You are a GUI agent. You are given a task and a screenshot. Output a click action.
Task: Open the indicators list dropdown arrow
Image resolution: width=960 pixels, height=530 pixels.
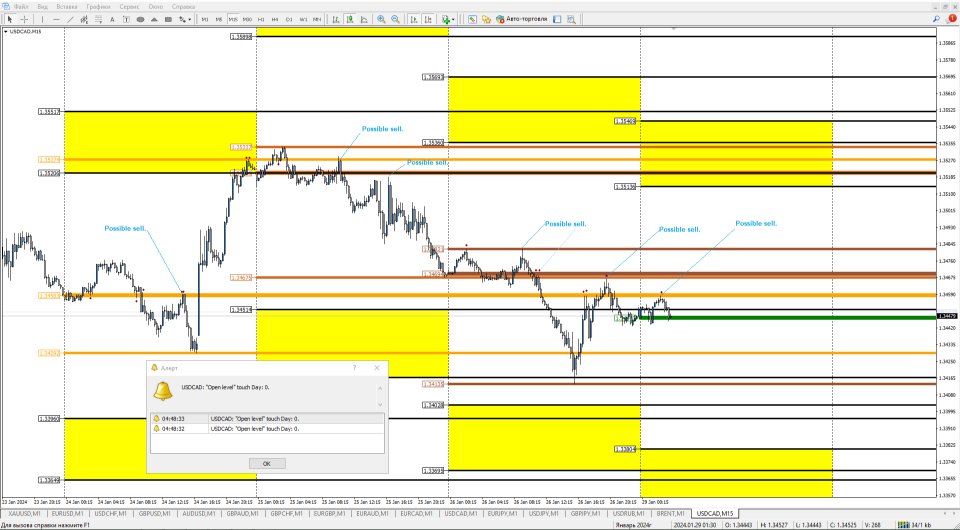[454, 19]
